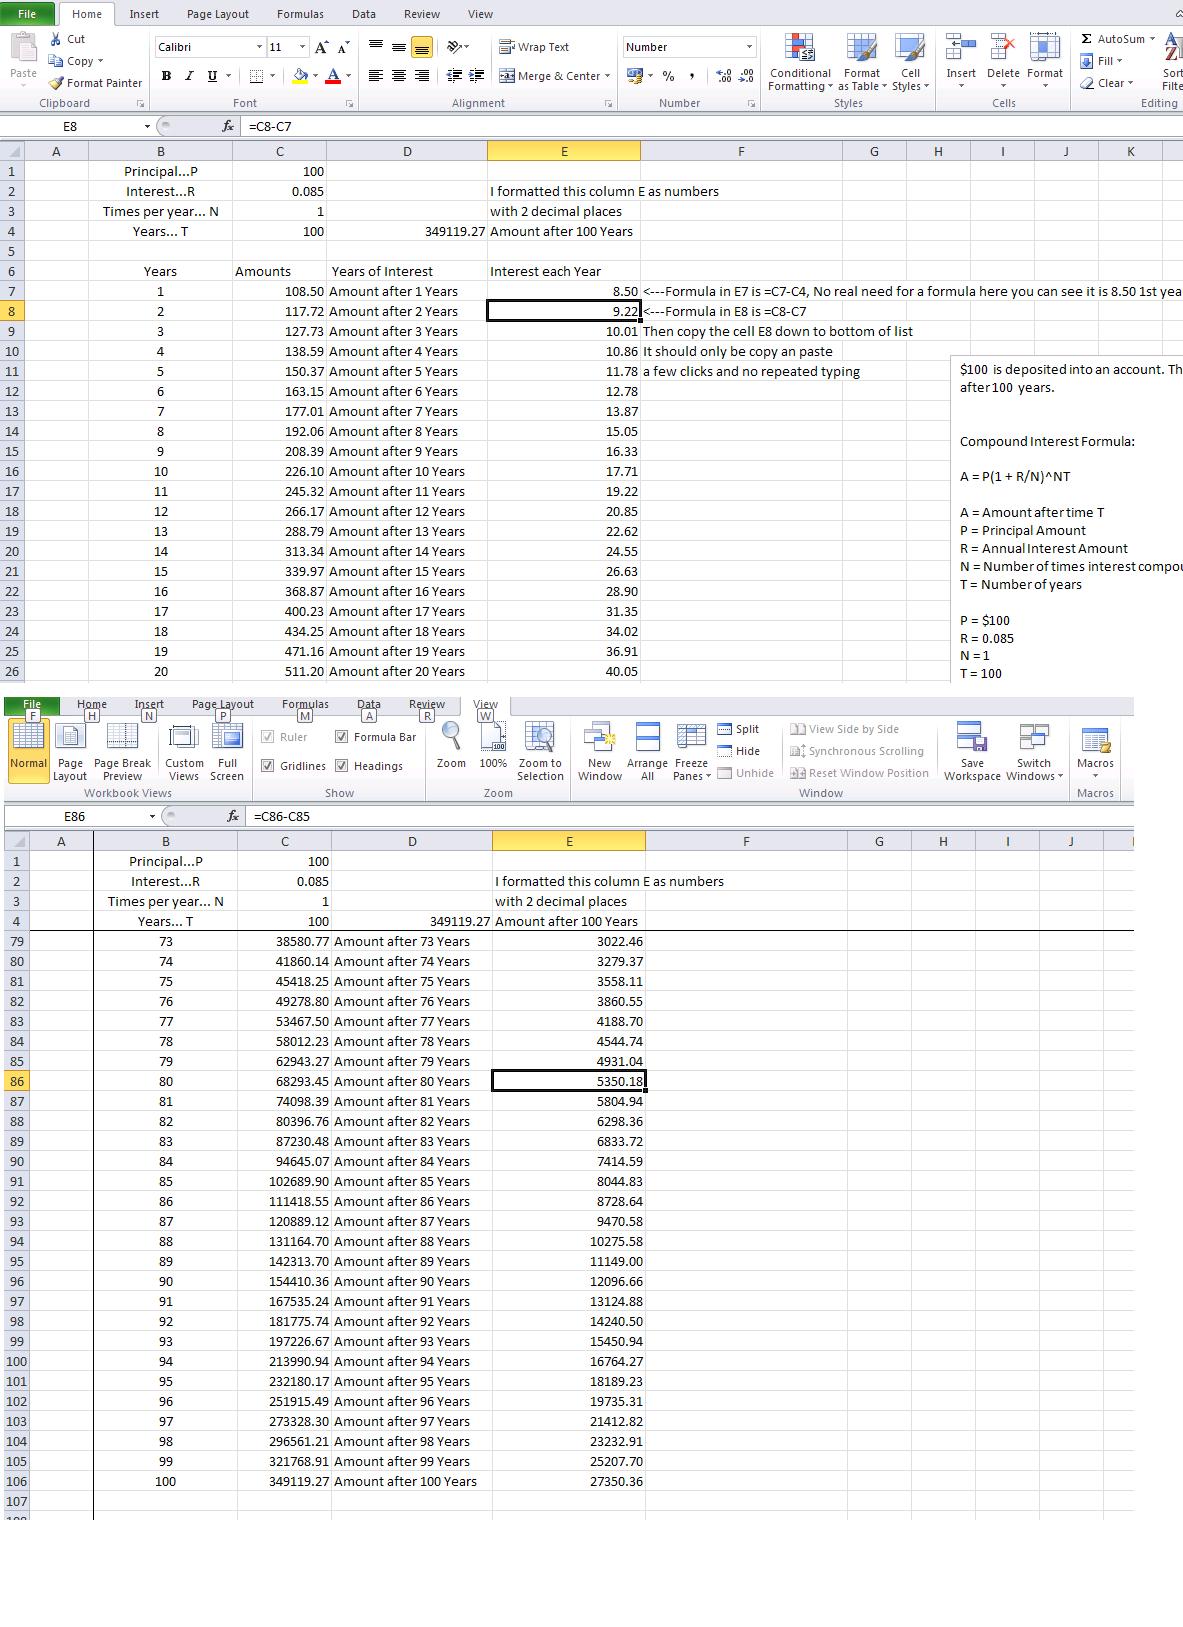The height and width of the screenshot is (1627, 1183).
Task: Expand the AutoSum dropdown arrow
Action: coord(1152,39)
